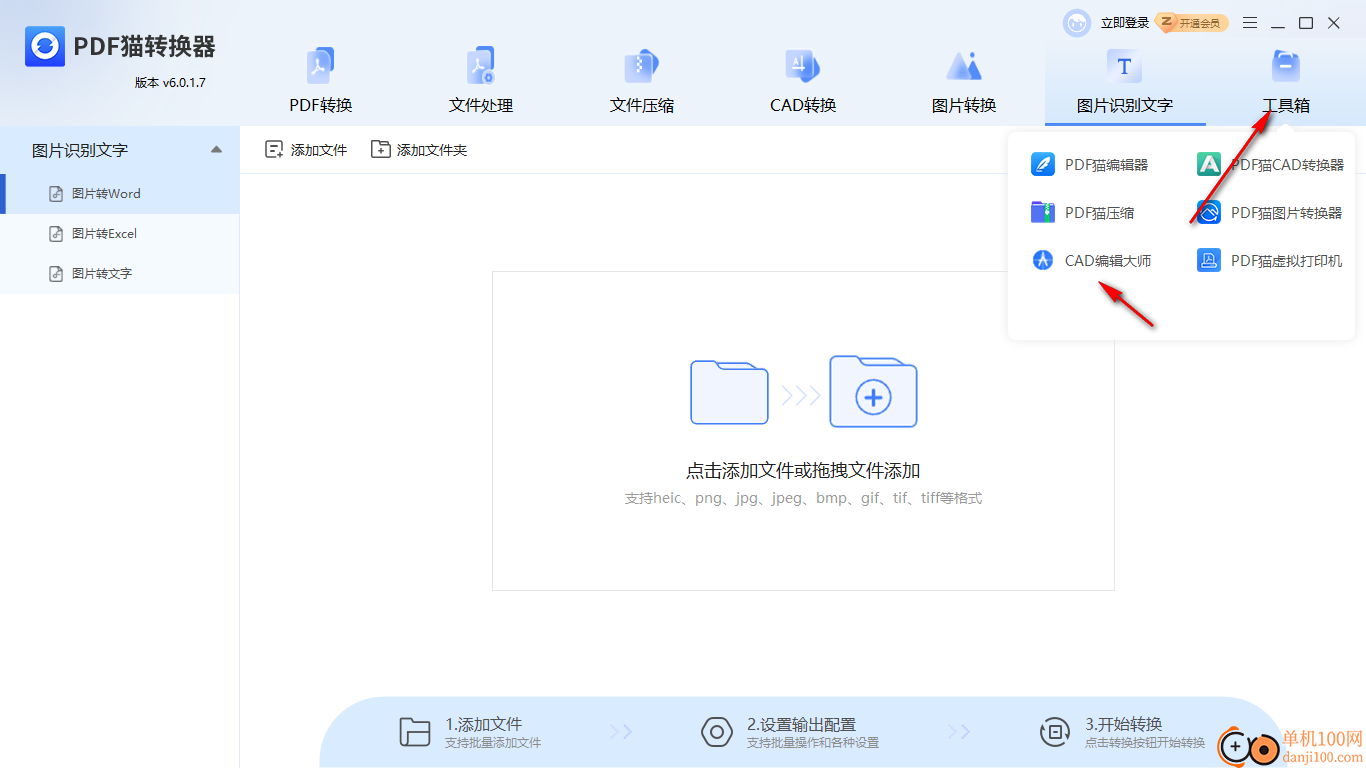The width and height of the screenshot is (1366, 768).
Task: Open the PDF转换 tab icon
Action: point(321,66)
